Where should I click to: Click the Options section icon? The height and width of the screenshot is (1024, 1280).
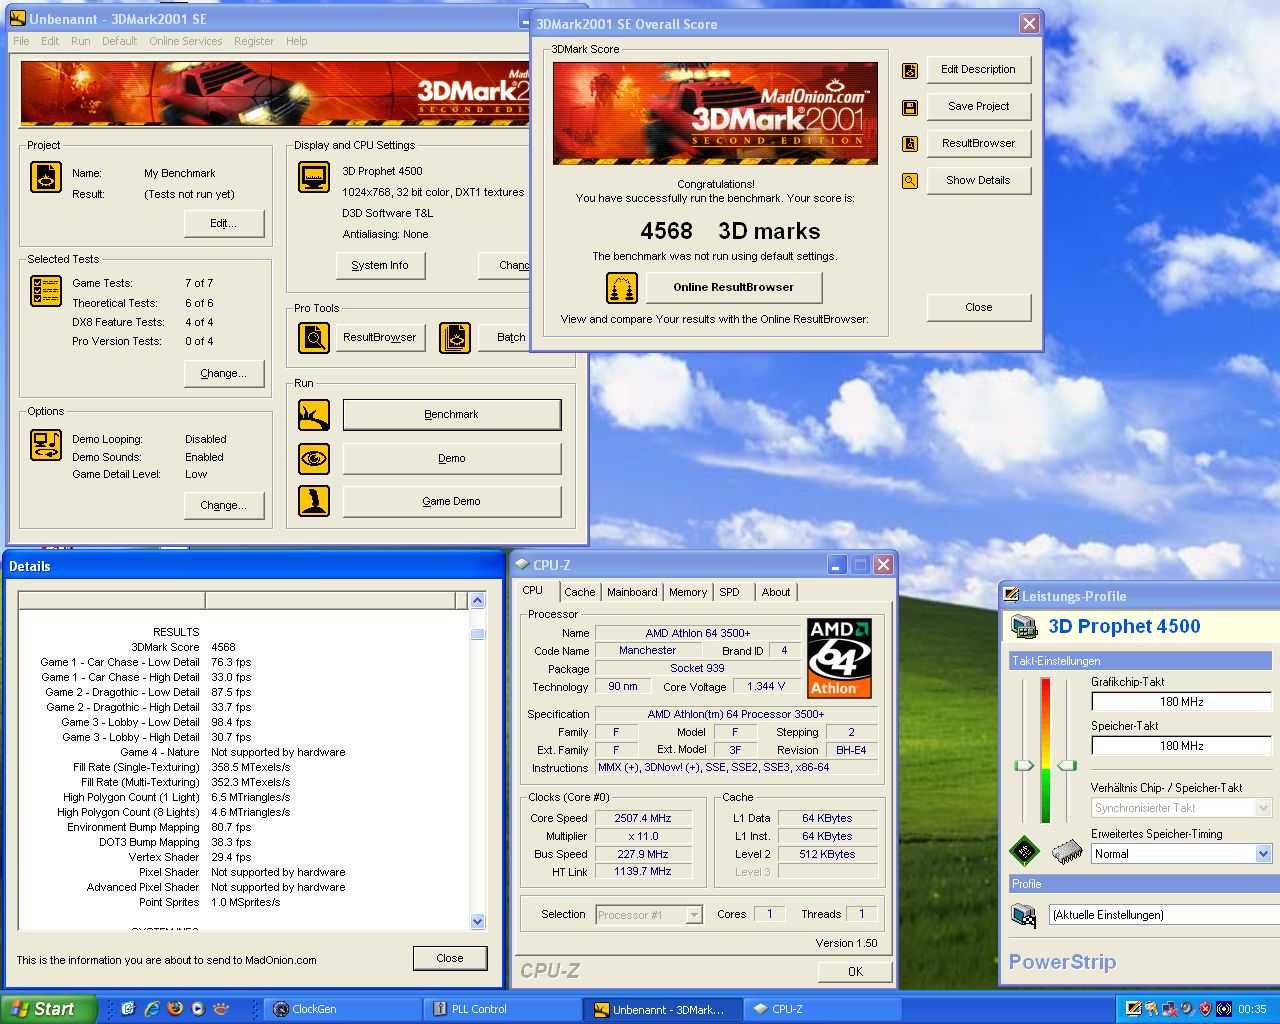coord(46,445)
